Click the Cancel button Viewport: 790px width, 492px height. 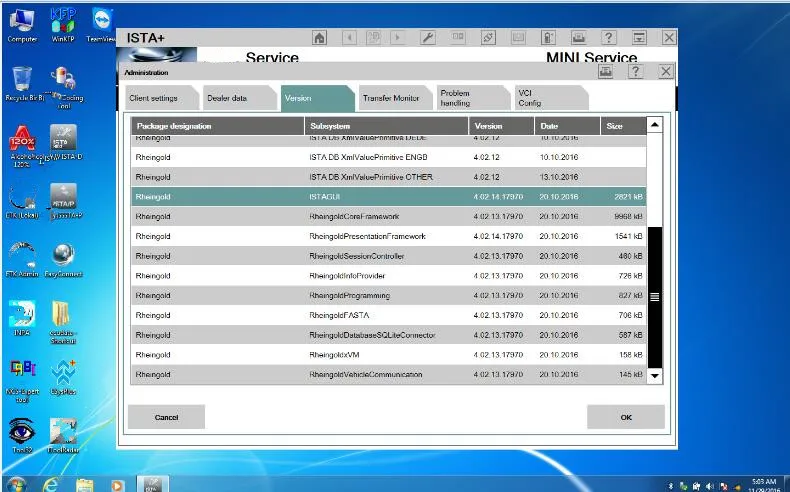tap(166, 417)
